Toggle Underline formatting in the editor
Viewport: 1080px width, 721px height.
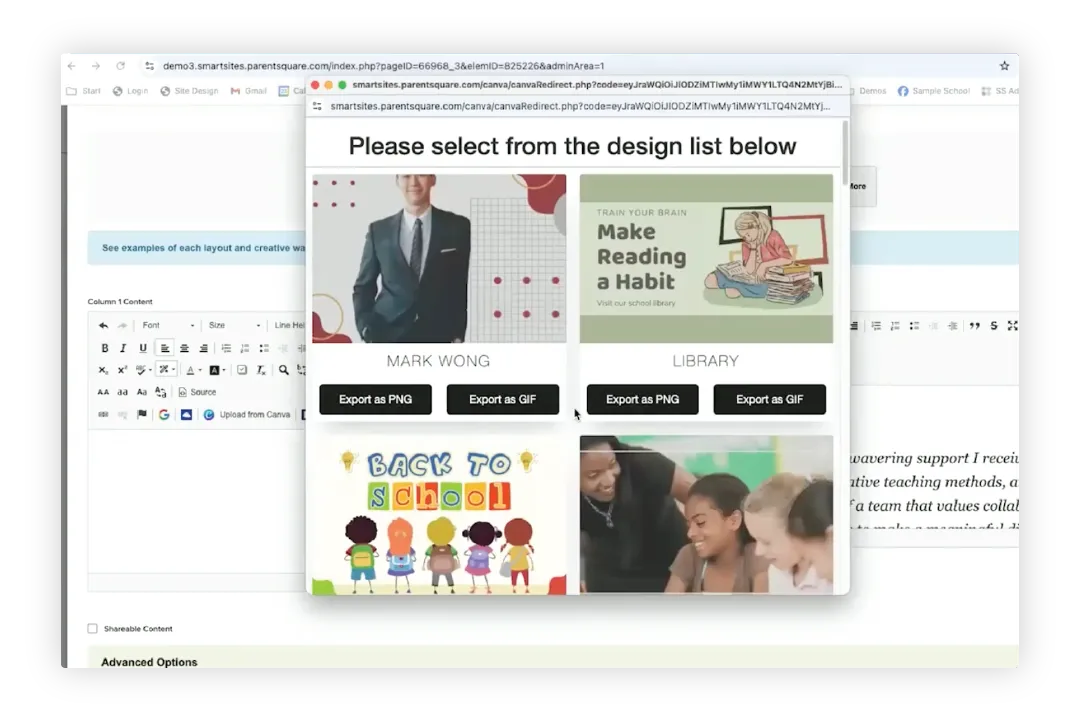tap(143, 348)
